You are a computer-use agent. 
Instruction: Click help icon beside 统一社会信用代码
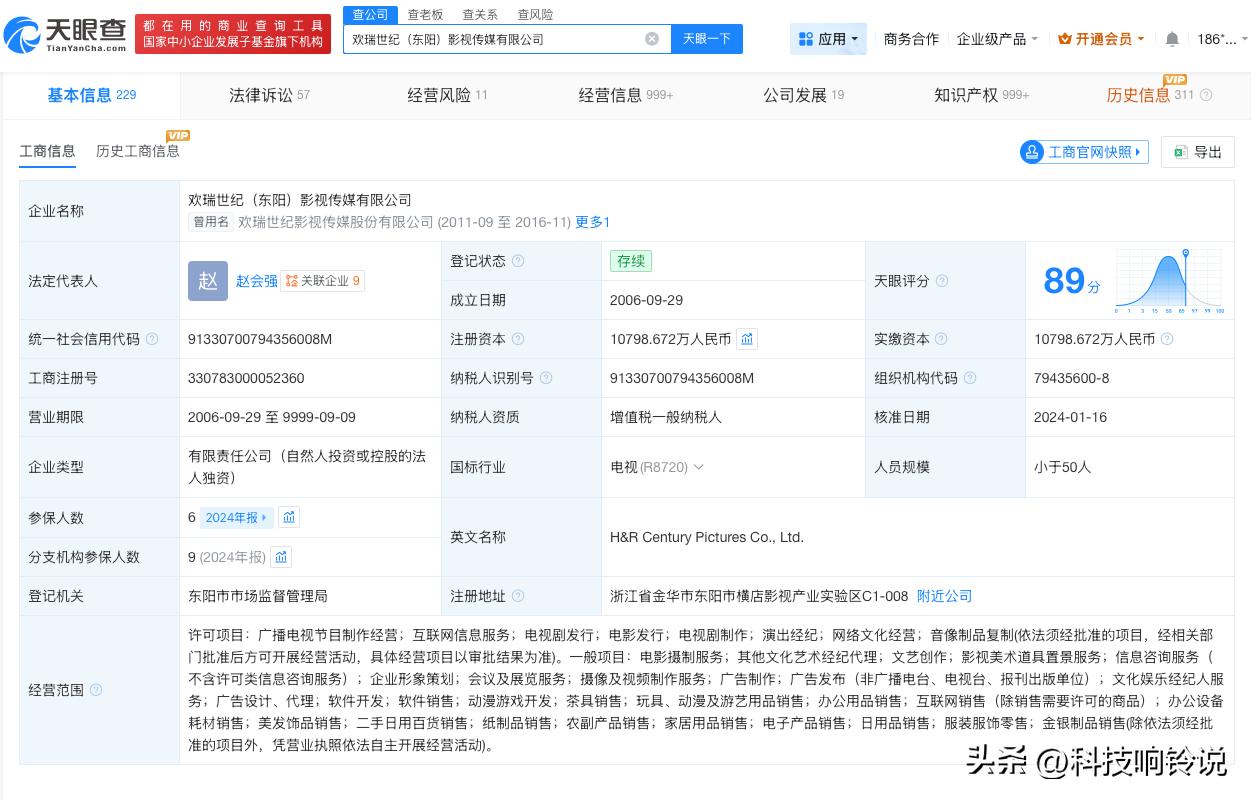pos(152,339)
